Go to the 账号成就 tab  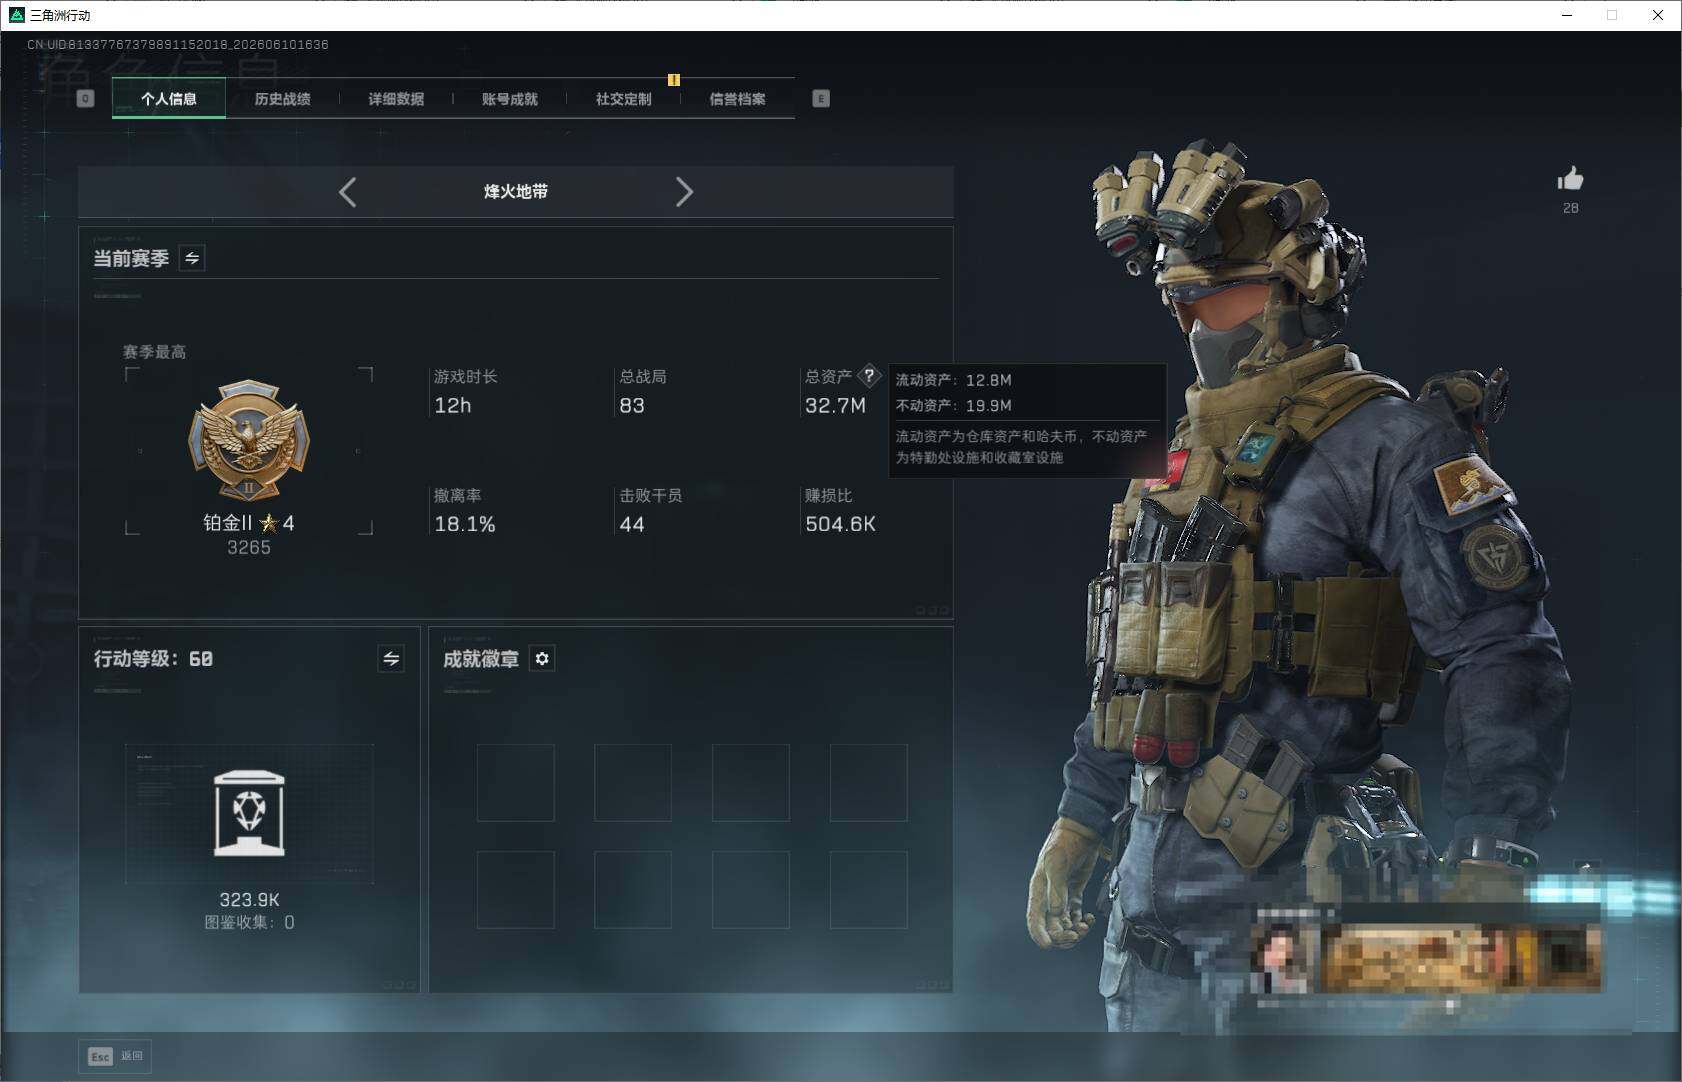[510, 98]
